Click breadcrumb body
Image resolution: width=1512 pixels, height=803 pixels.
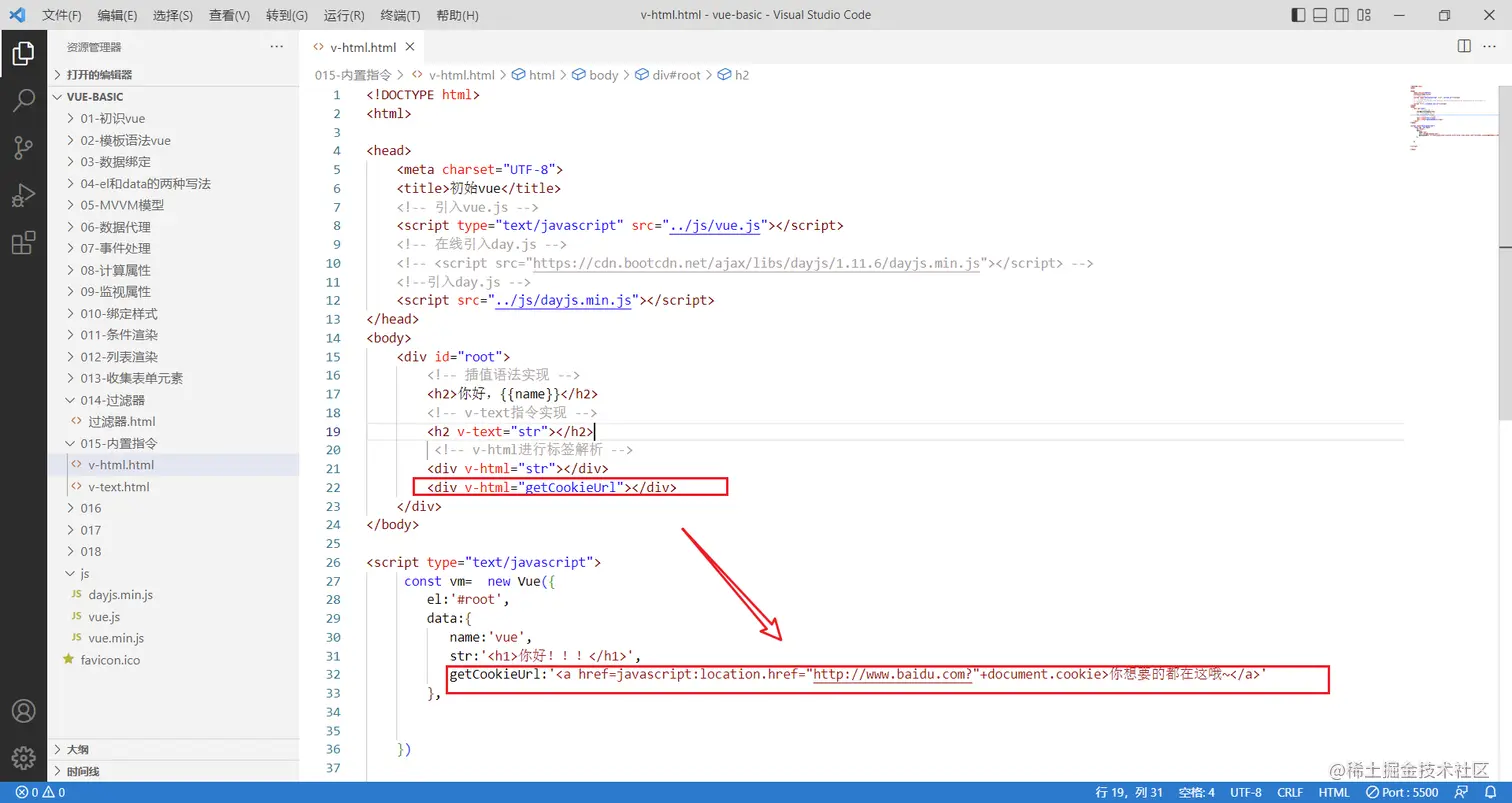pos(595,75)
